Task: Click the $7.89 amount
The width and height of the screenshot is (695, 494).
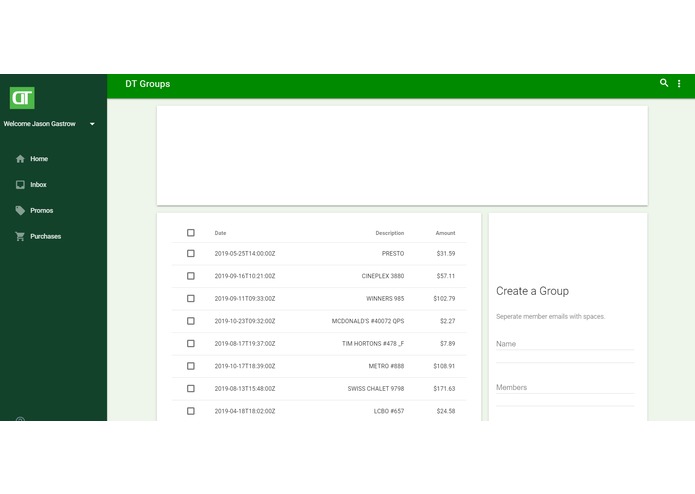Action: click(x=447, y=344)
